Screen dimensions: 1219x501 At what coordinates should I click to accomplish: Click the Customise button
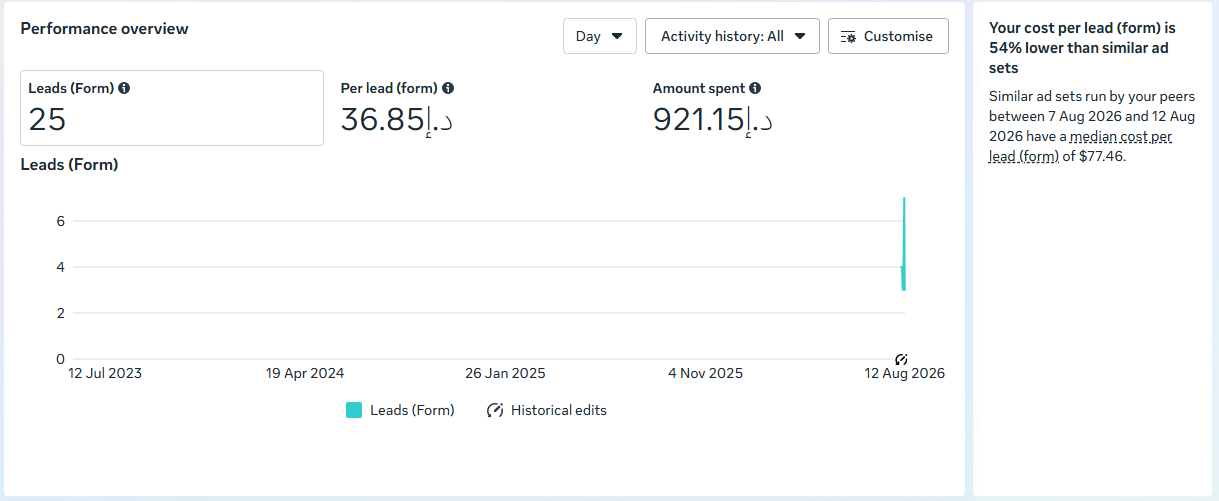[888, 36]
